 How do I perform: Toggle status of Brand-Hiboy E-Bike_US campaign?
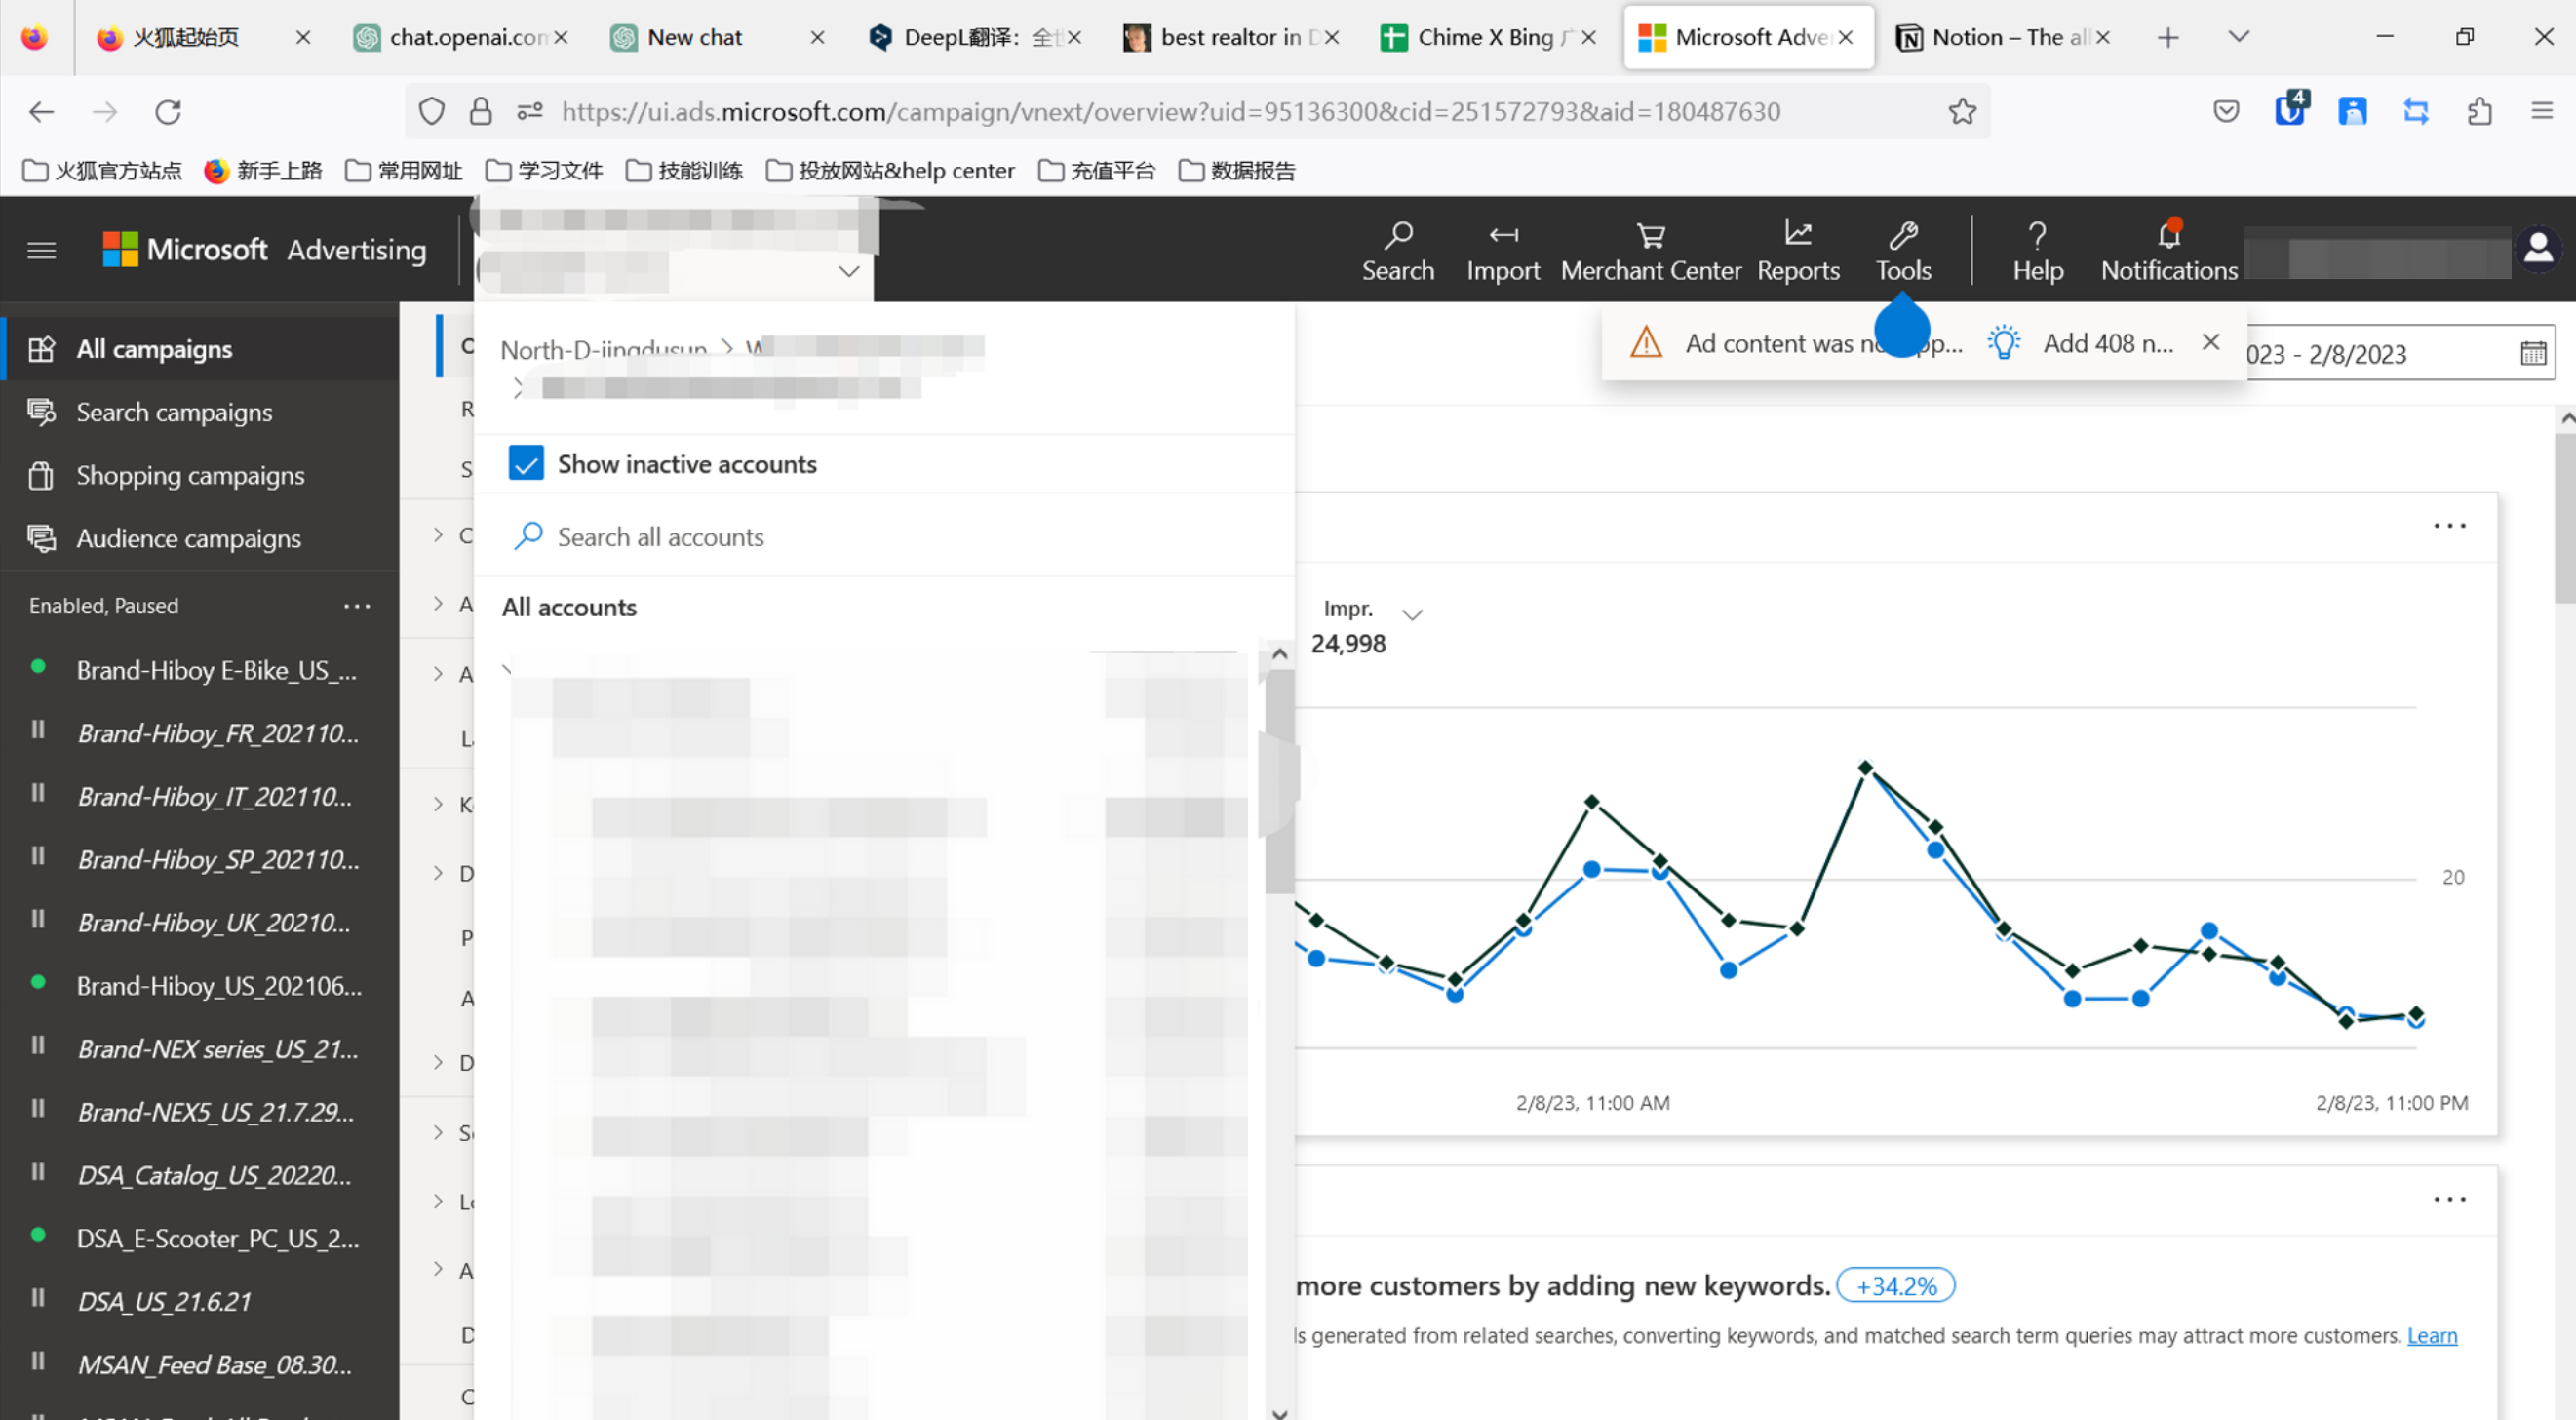pyautogui.click(x=38, y=667)
